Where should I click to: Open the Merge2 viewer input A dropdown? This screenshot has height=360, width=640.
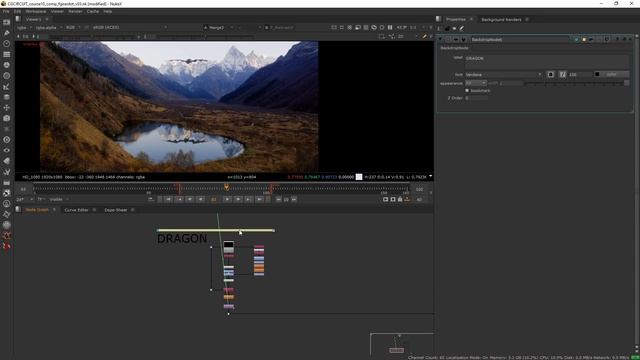click(x=219, y=27)
